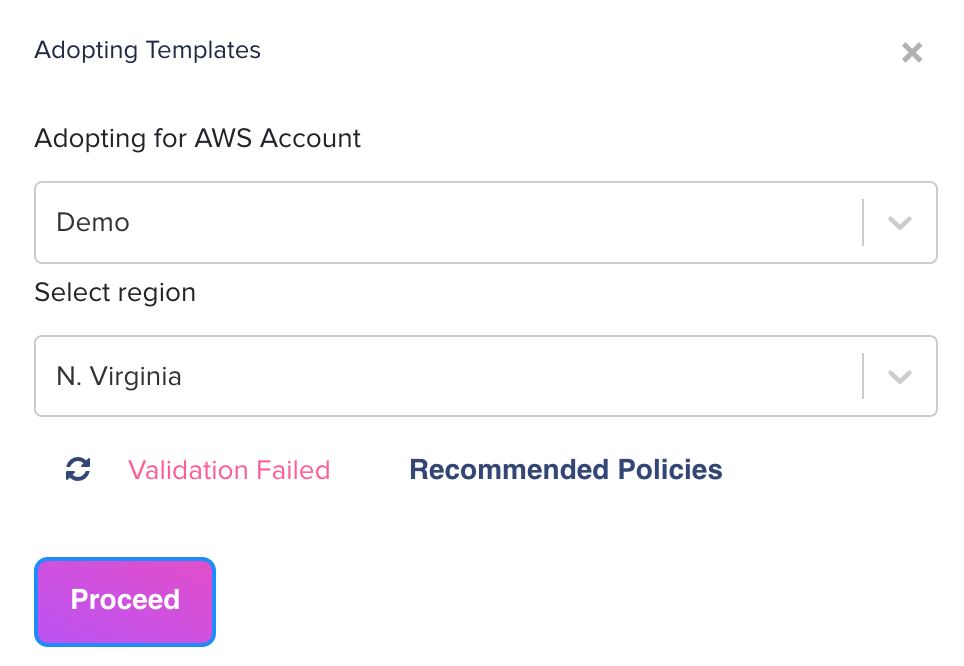Click the gap between Validation Failed and Recommended Policies
Image resolution: width=964 pixels, height=666 pixels.
370,470
